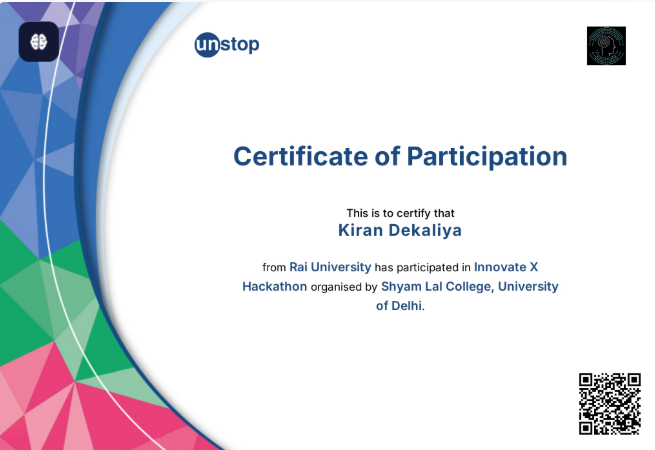The height and width of the screenshot is (450, 655).
Task: Click the name 'Kiran Dekaliya'
Action: (x=400, y=230)
